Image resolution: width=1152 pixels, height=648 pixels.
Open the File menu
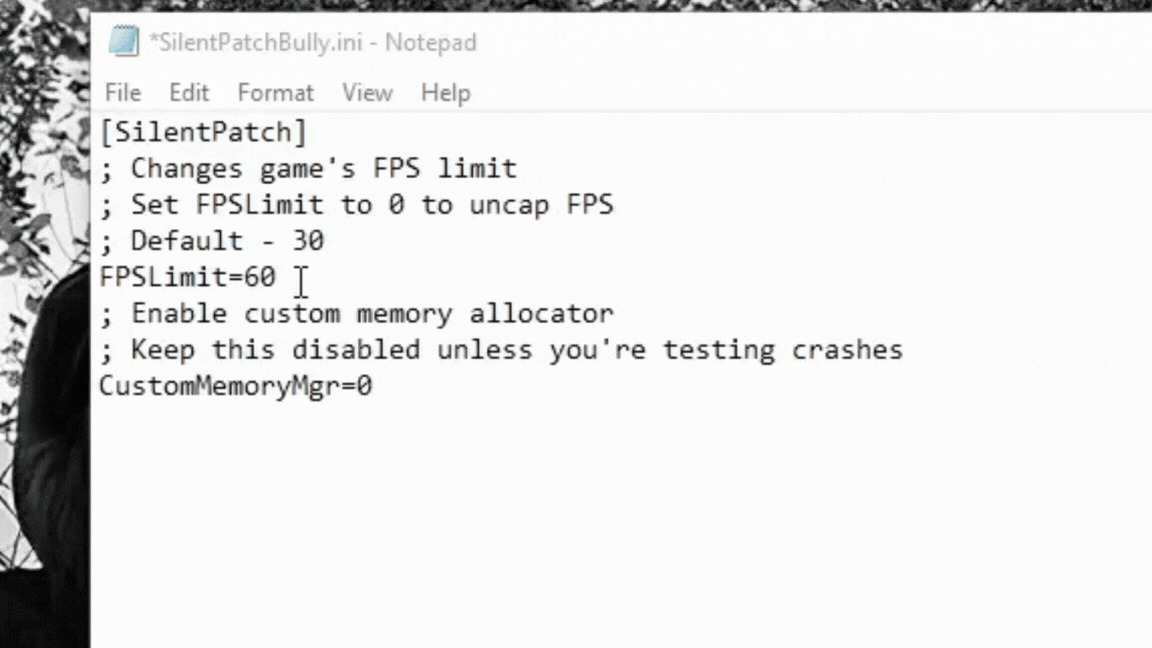(x=123, y=93)
